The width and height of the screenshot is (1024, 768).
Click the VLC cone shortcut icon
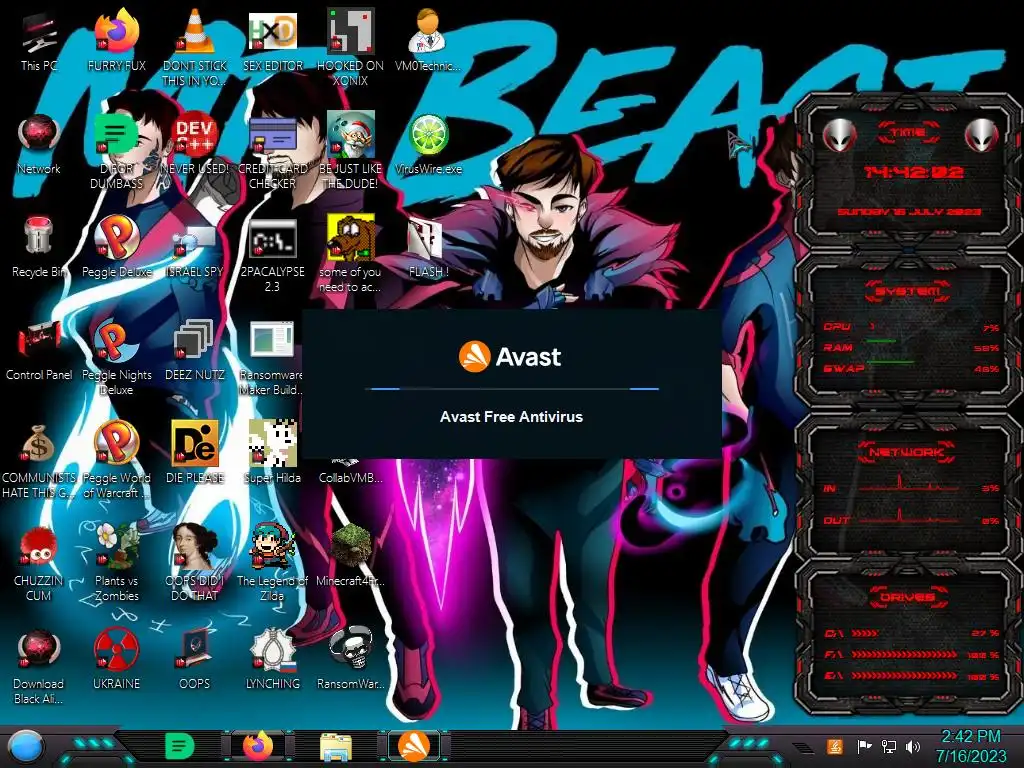(x=195, y=31)
